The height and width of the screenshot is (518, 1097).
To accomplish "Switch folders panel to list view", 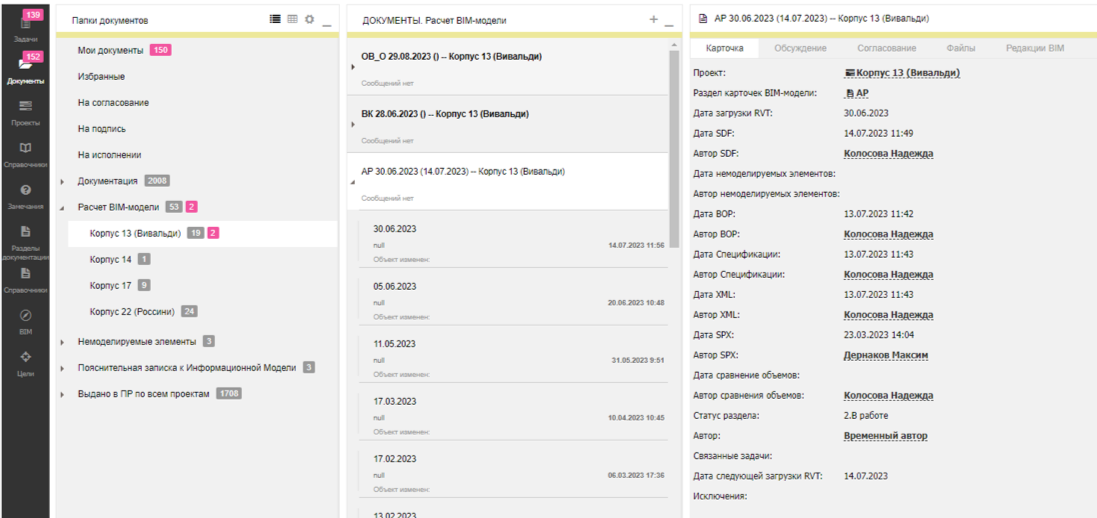I will click(275, 20).
